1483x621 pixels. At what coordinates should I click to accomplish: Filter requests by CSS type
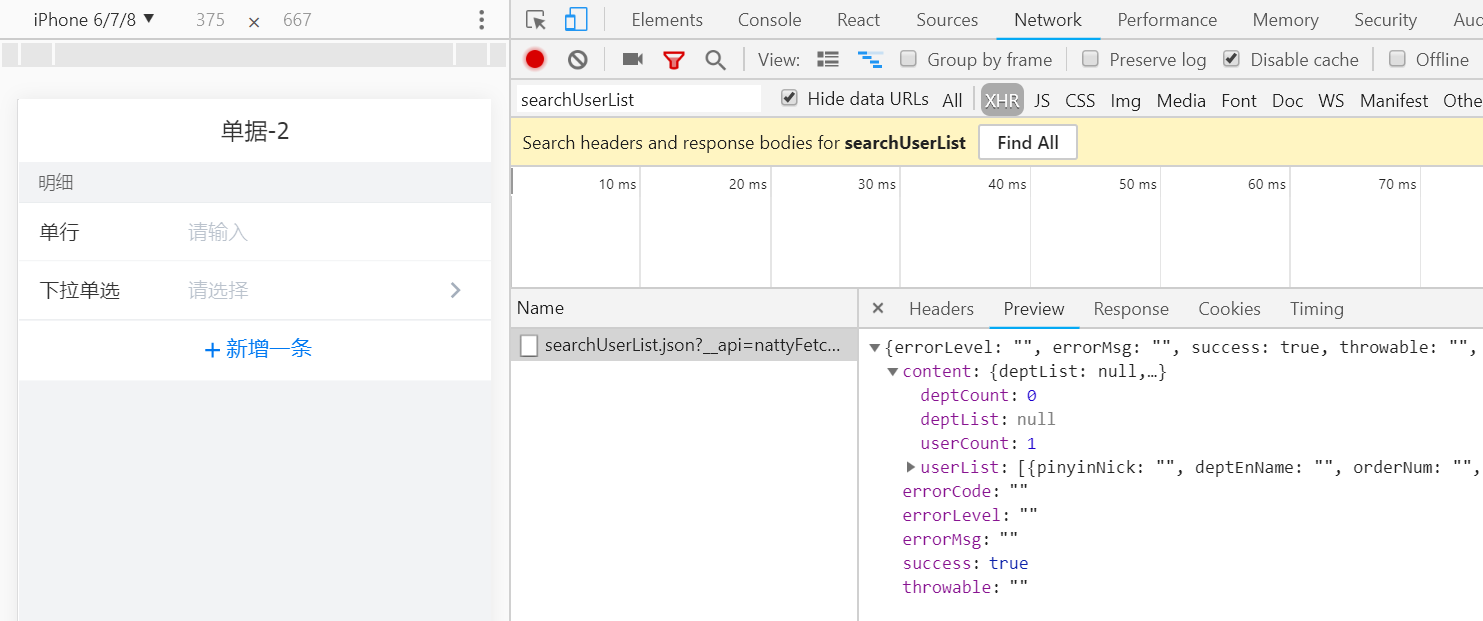pyautogui.click(x=1080, y=100)
